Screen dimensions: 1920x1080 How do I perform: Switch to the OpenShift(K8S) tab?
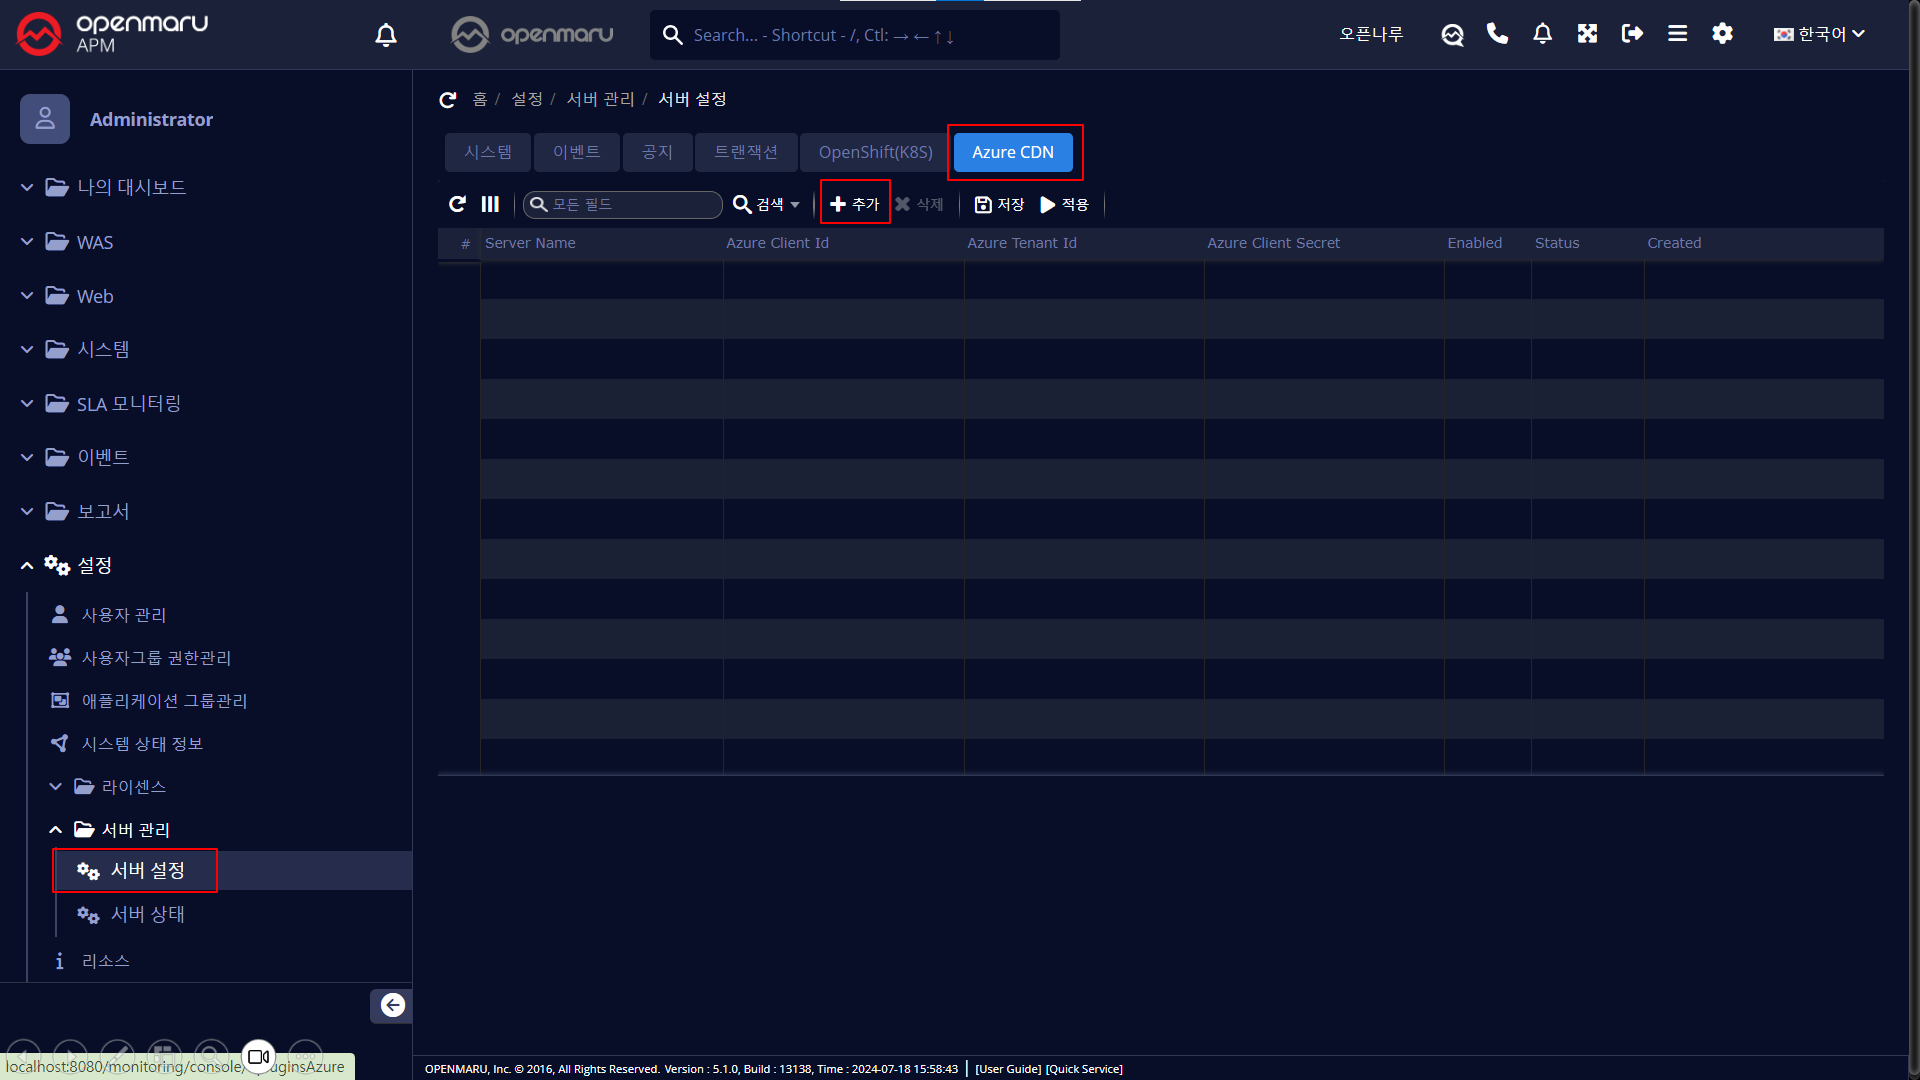[875, 152]
